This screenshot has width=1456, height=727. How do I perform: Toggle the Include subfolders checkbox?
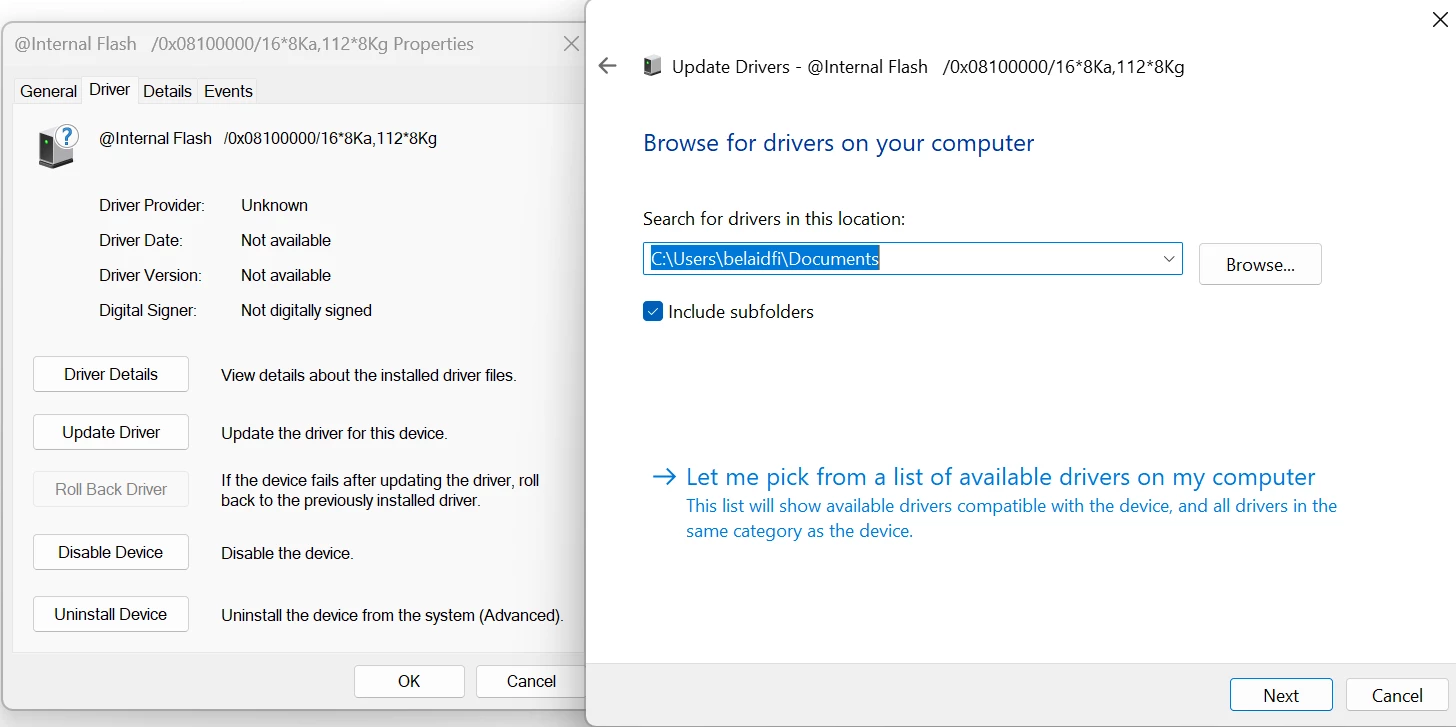point(653,311)
